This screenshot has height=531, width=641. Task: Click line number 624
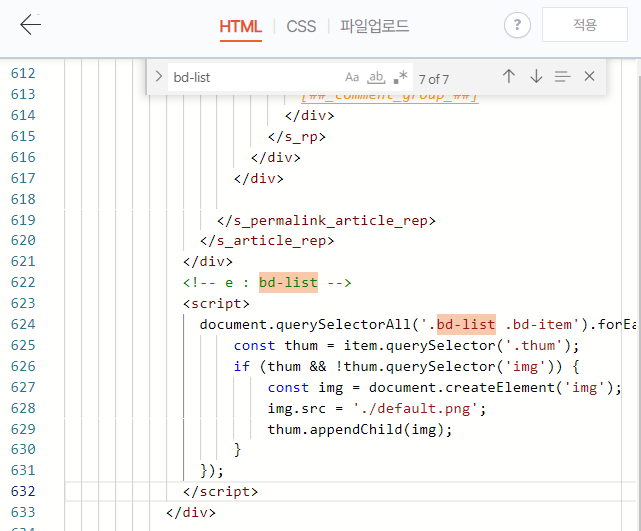(x=23, y=324)
